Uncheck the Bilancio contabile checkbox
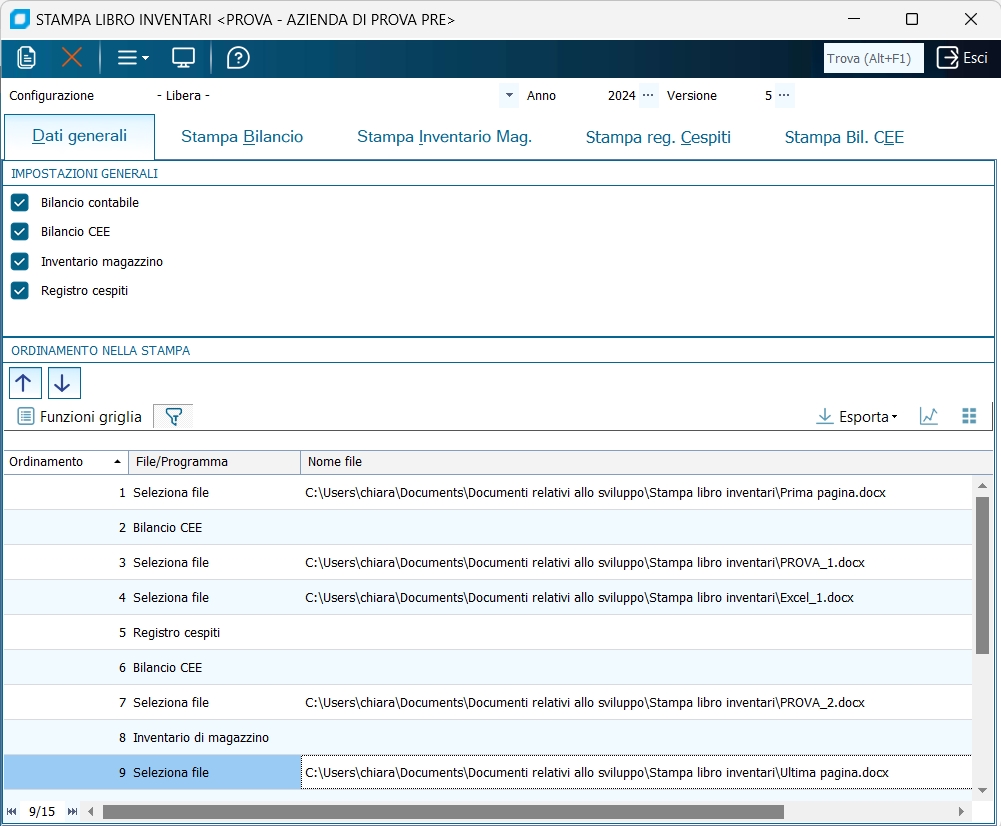This screenshot has width=1001, height=826. pyautogui.click(x=20, y=203)
